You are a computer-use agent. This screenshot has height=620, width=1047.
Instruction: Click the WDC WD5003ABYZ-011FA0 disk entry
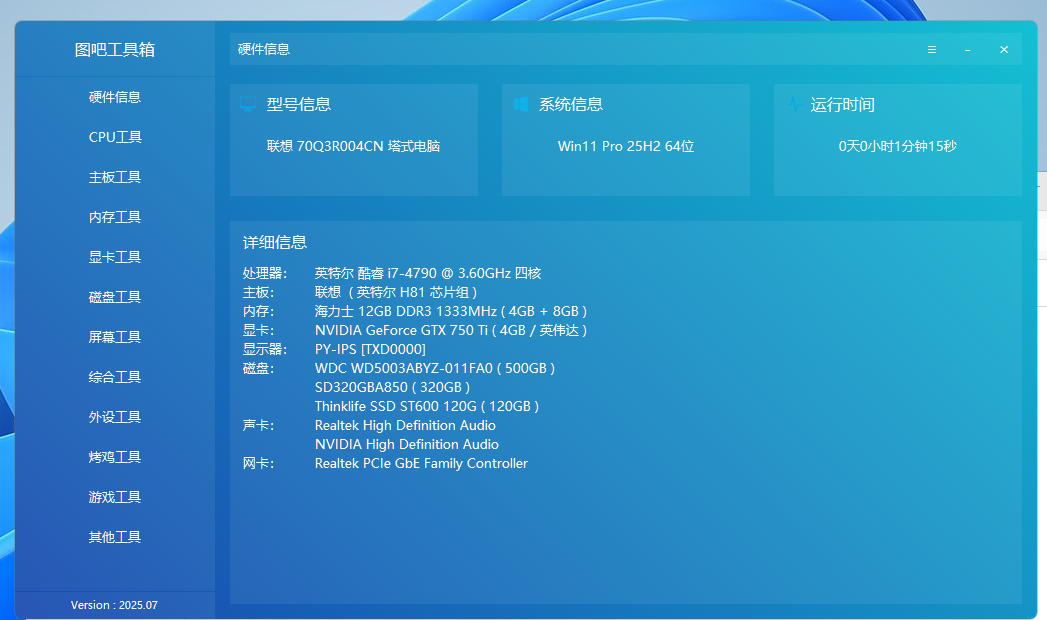[435, 368]
